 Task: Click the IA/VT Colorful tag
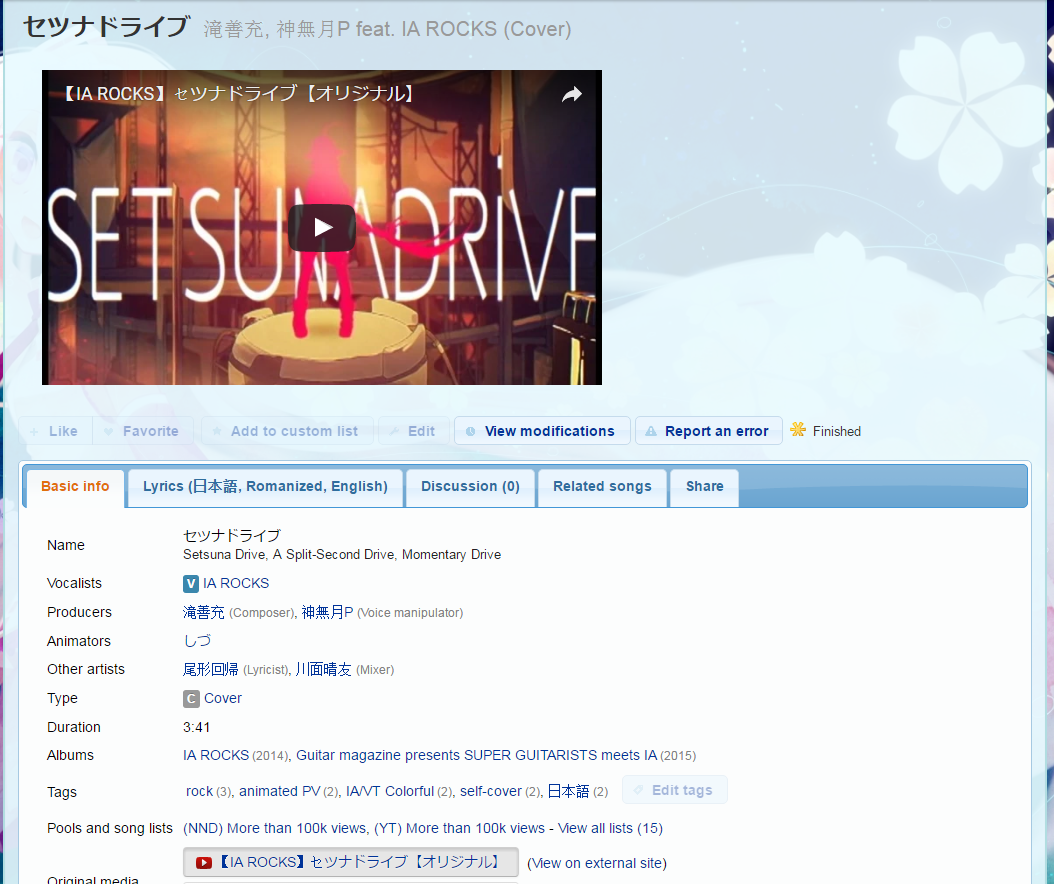[390, 791]
